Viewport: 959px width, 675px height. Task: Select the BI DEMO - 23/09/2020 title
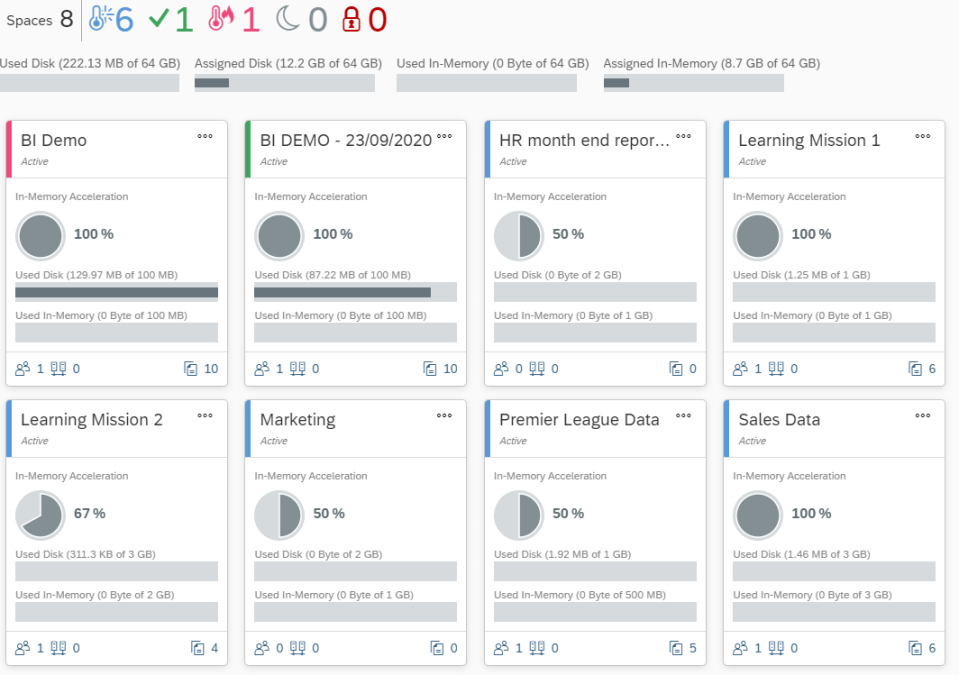345,141
